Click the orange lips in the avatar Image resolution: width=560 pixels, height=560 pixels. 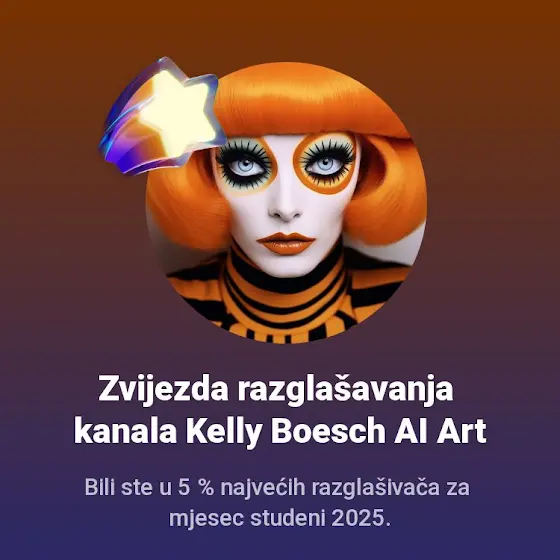coord(286,243)
